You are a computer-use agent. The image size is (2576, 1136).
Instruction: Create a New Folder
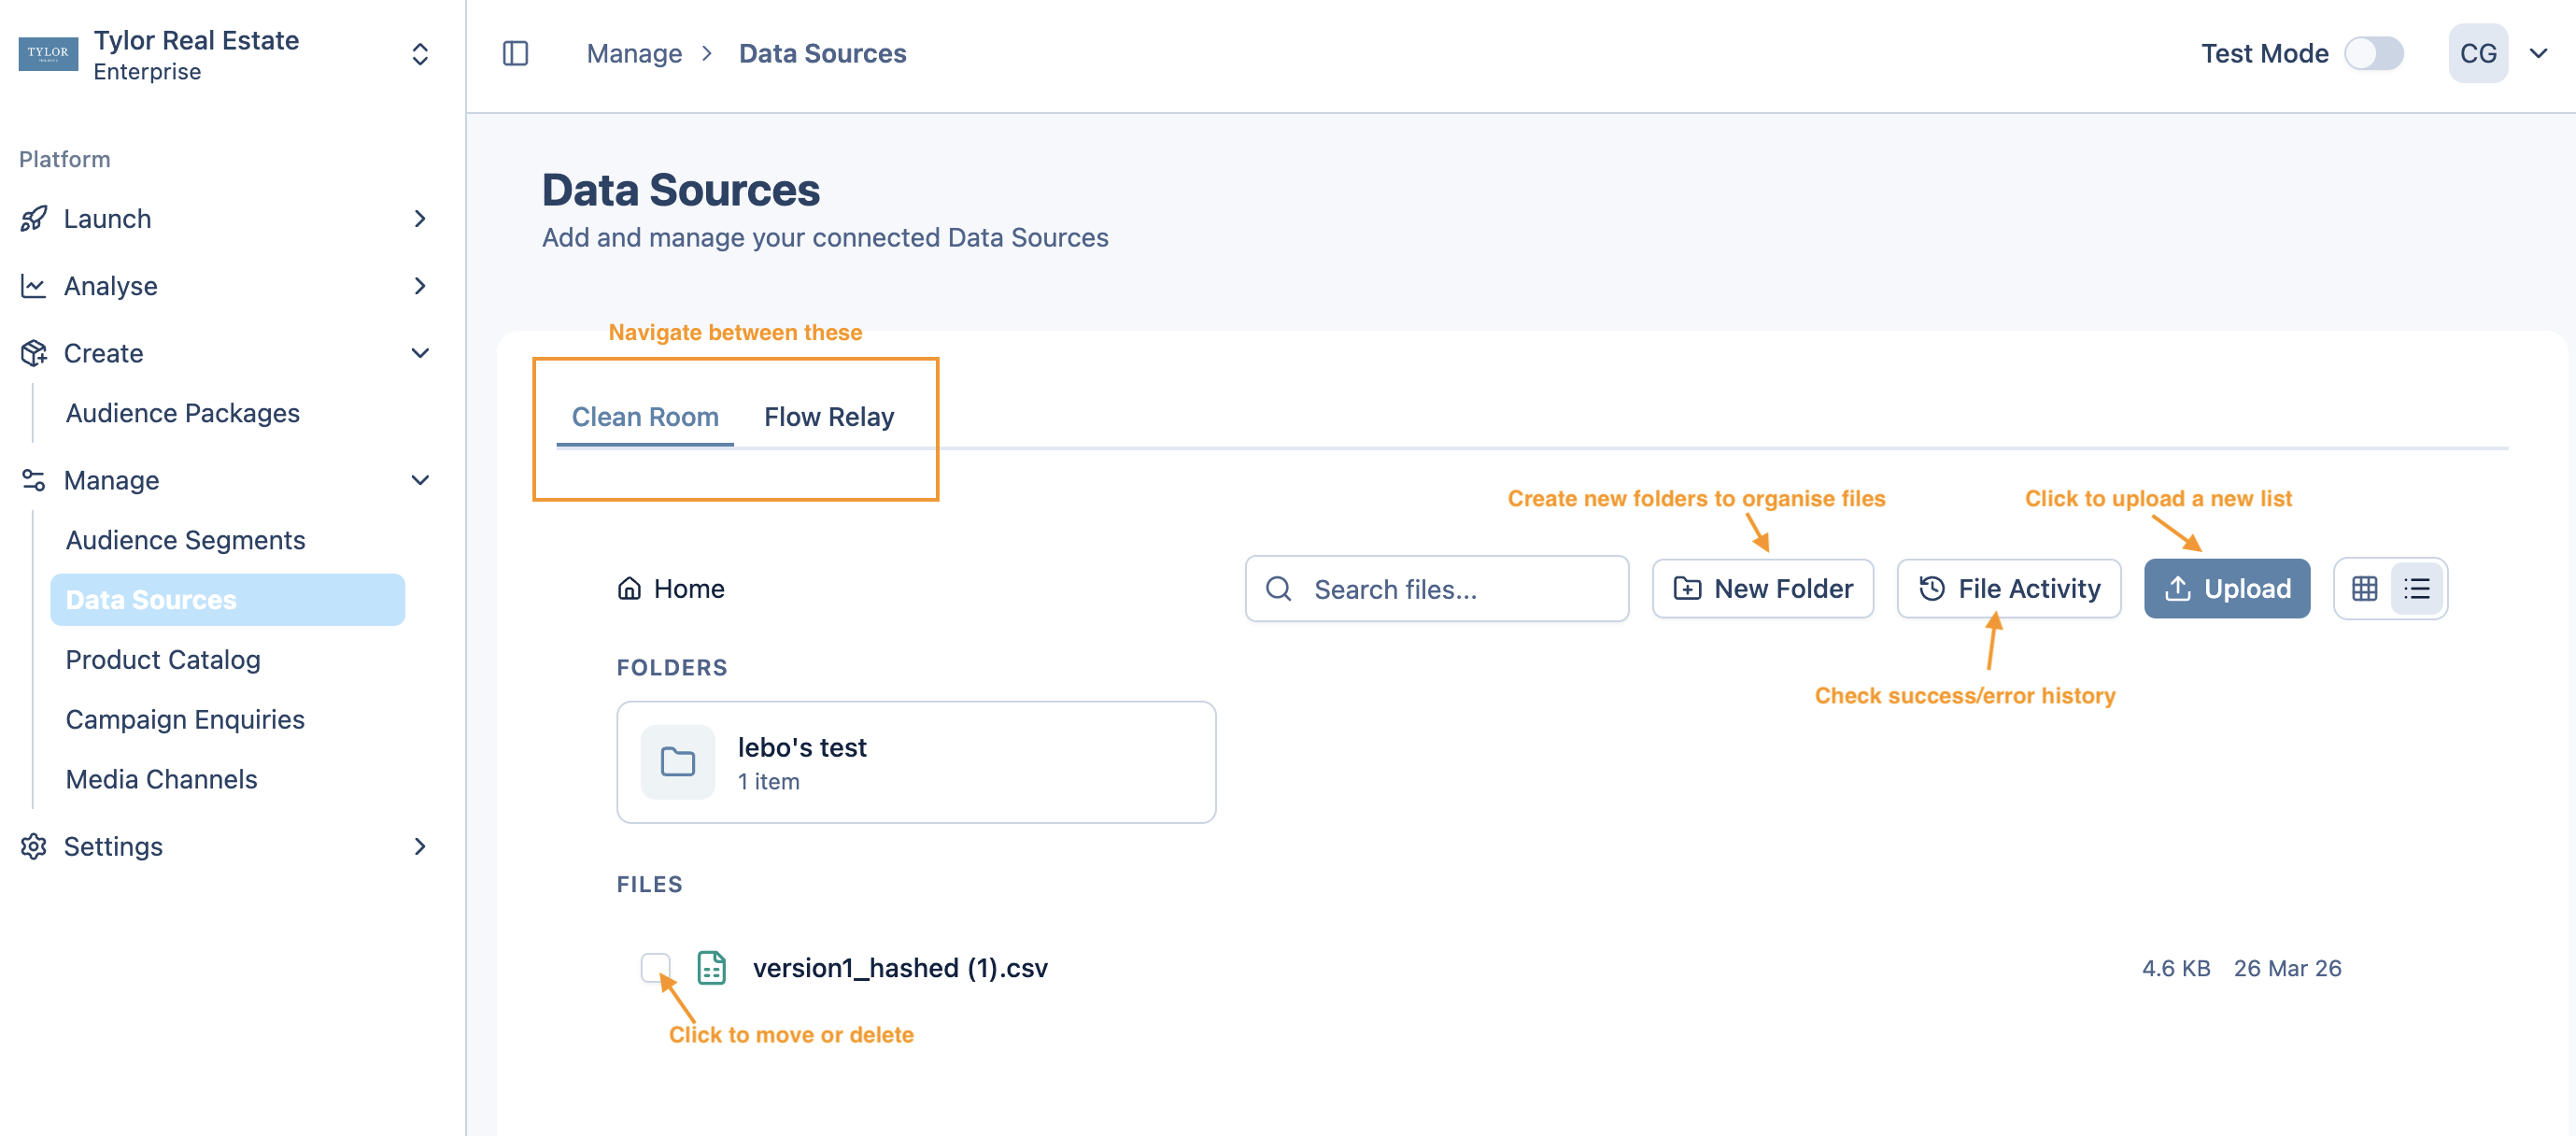pyautogui.click(x=1762, y=588)
